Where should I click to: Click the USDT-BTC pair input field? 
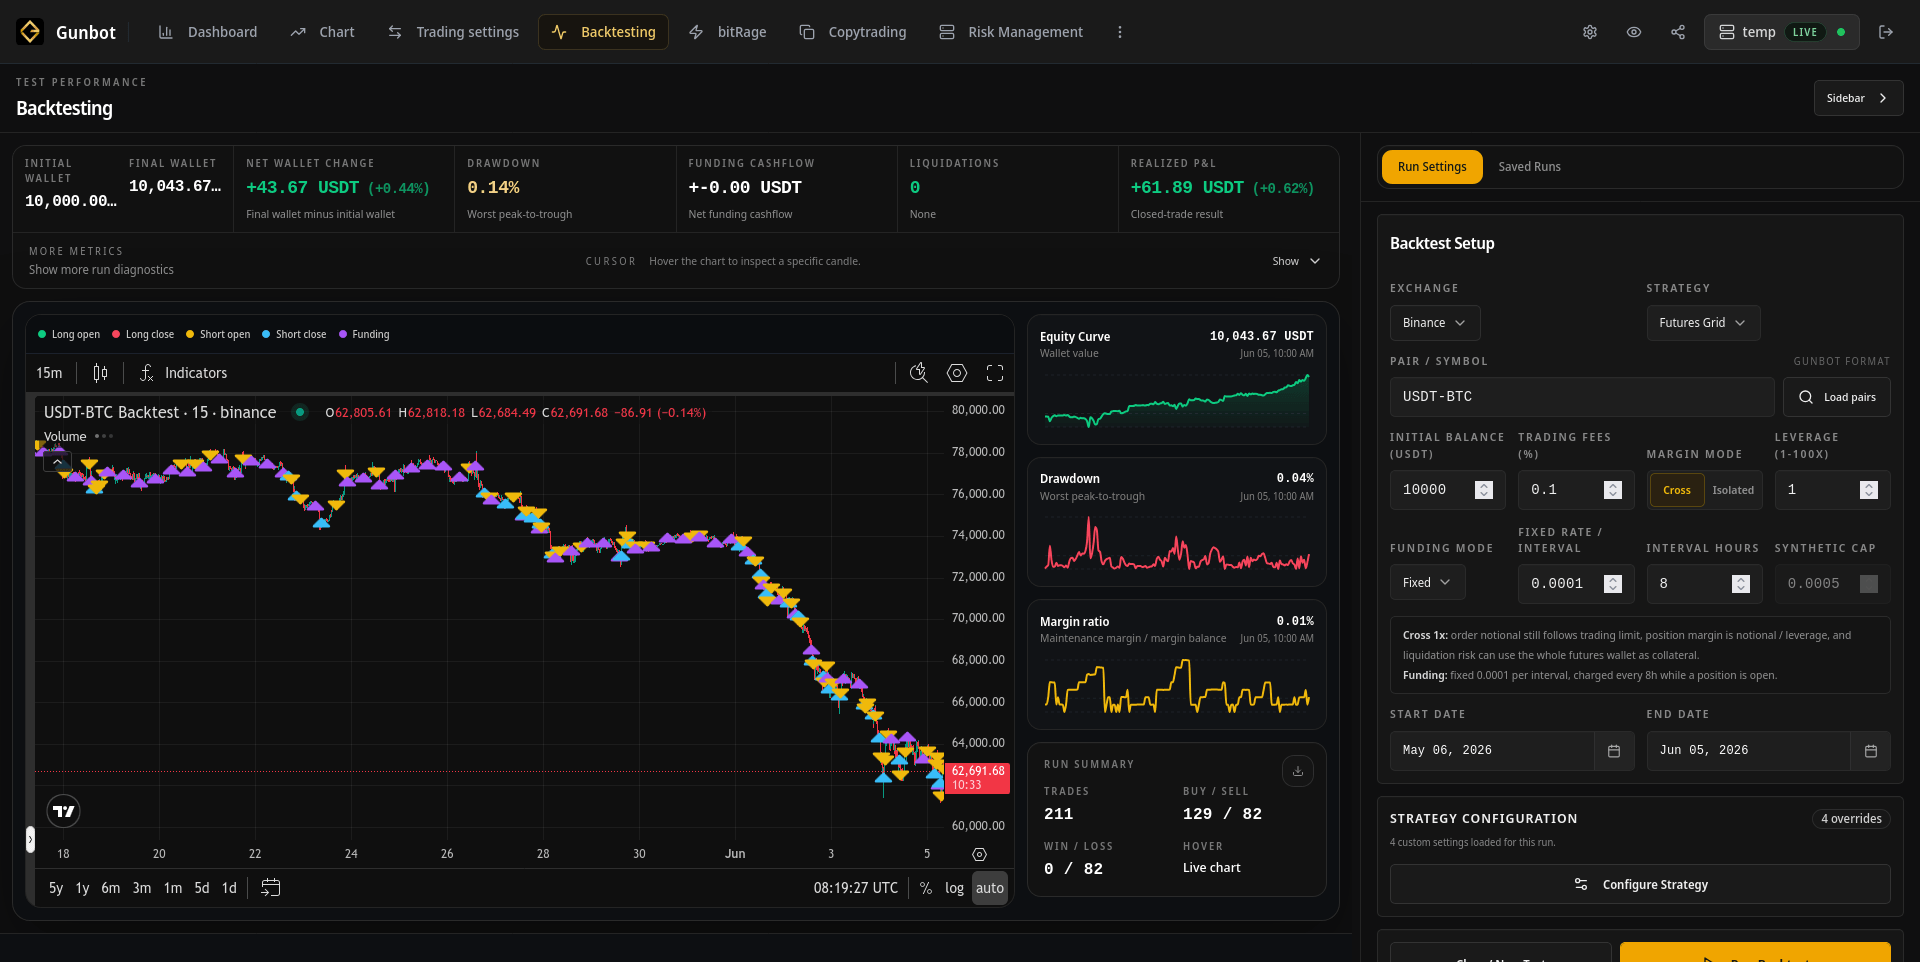1582,397
